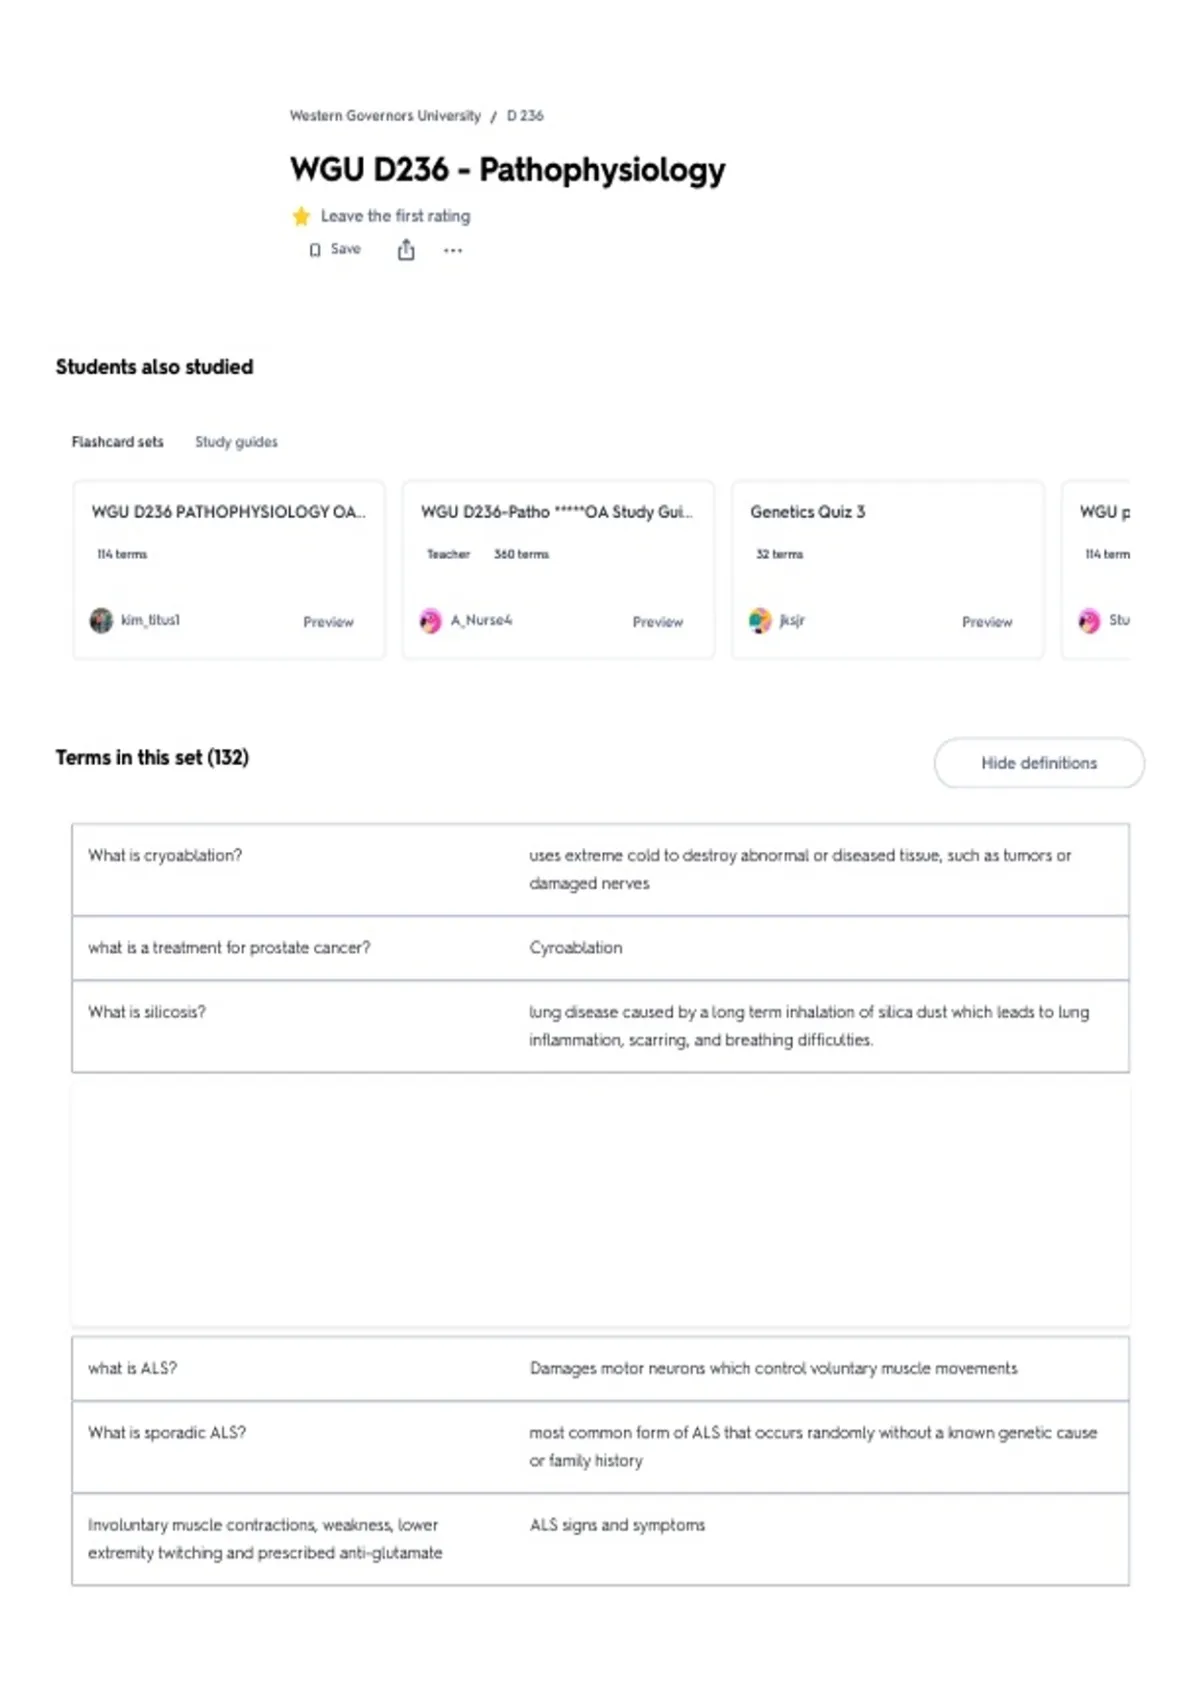Click the avatar on the partially visible fourth card

[1089, 621]
